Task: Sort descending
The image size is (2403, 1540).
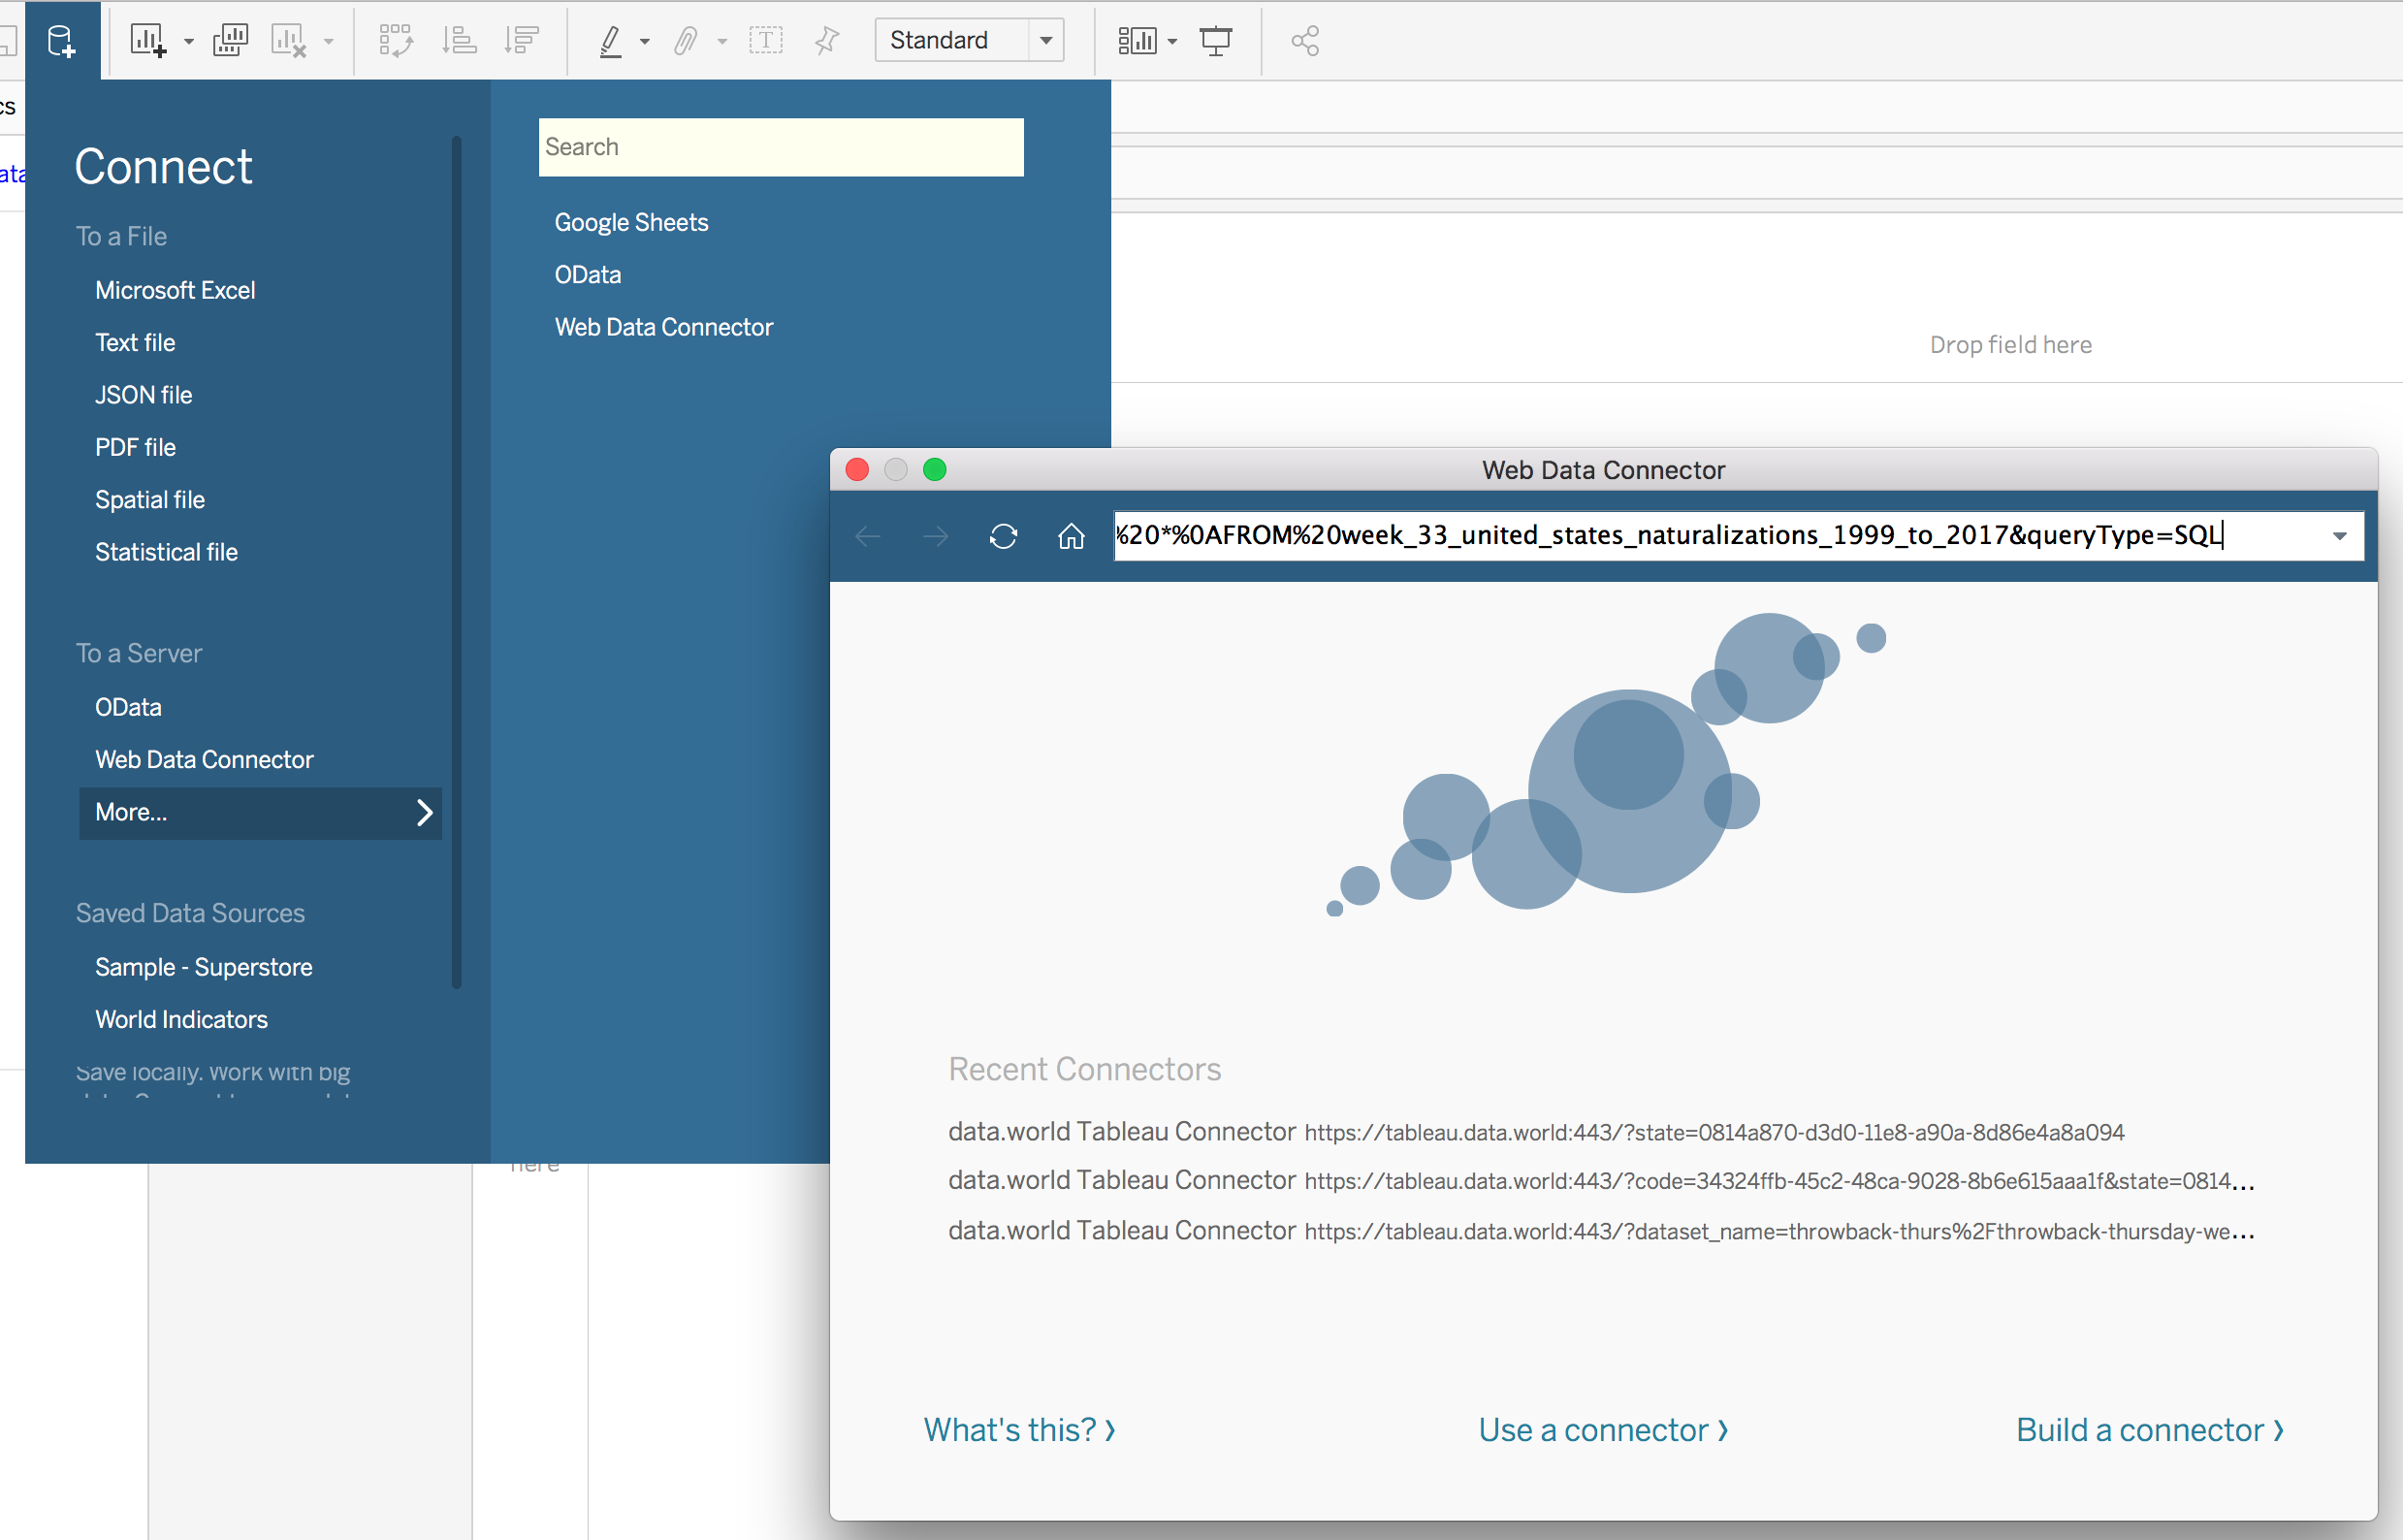Action: click(521, 40)
